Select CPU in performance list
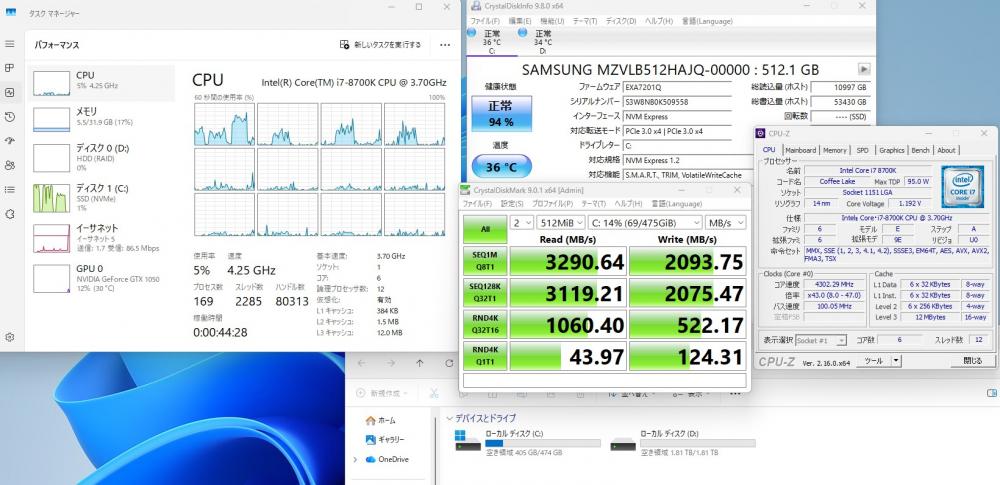Viewport: 1000px width, 485px height. point(101,83)
